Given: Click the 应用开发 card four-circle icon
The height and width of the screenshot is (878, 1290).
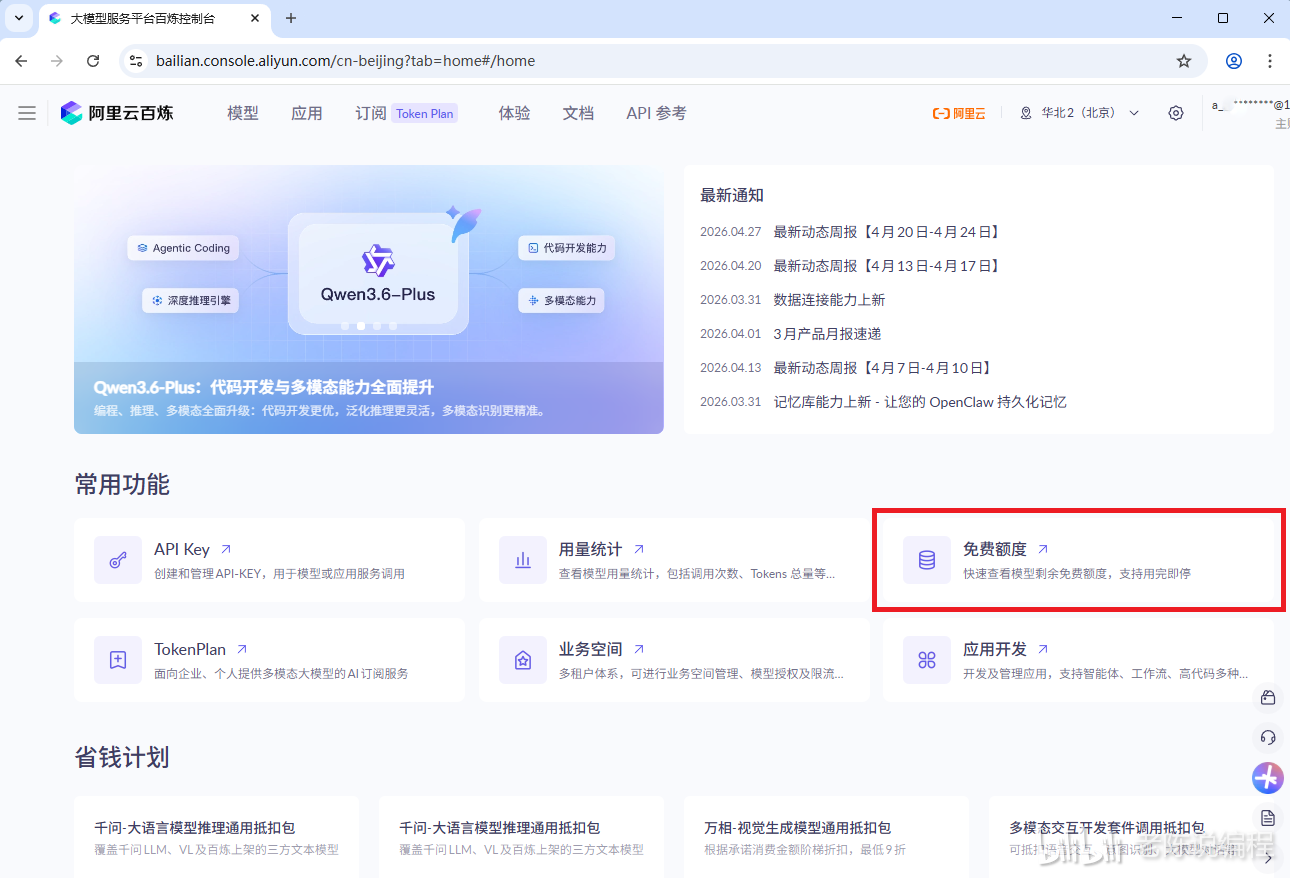Looking at the screenshot, I should pyautogui.click(x=927, y=660).
